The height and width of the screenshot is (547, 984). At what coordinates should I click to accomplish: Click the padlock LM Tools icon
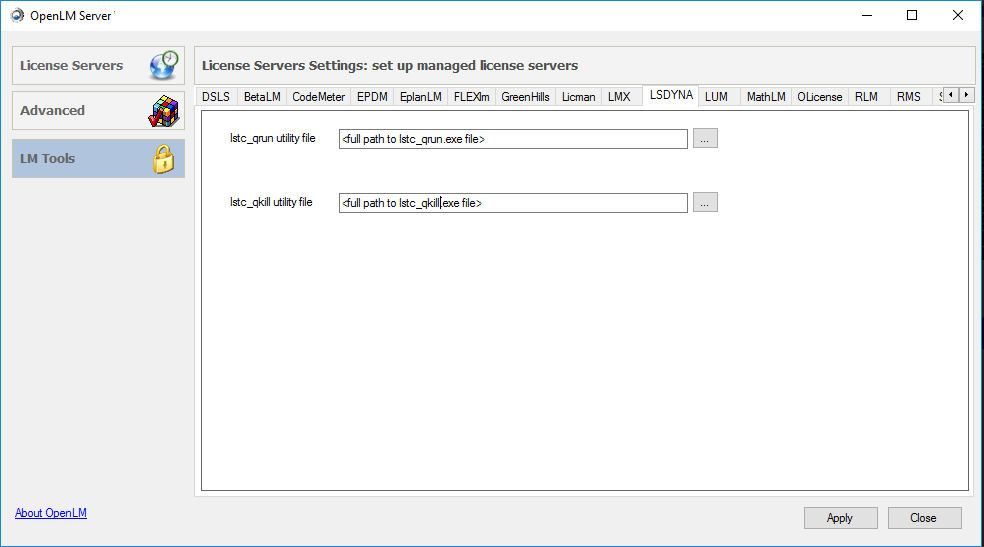(x=163, y=159)
